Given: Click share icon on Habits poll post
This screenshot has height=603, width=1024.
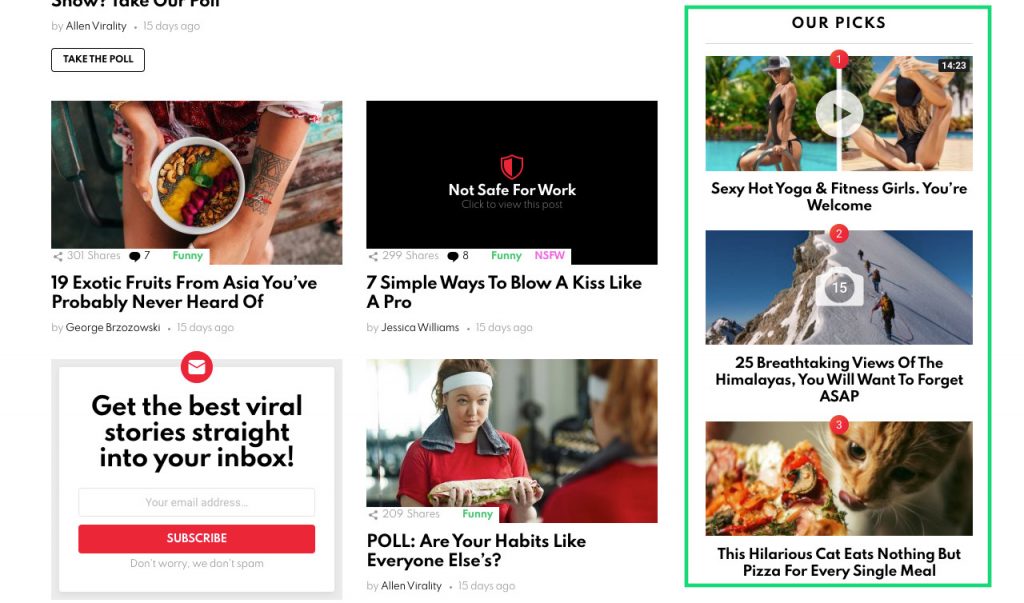Looking at the screenshot, I should coord(373,515).
